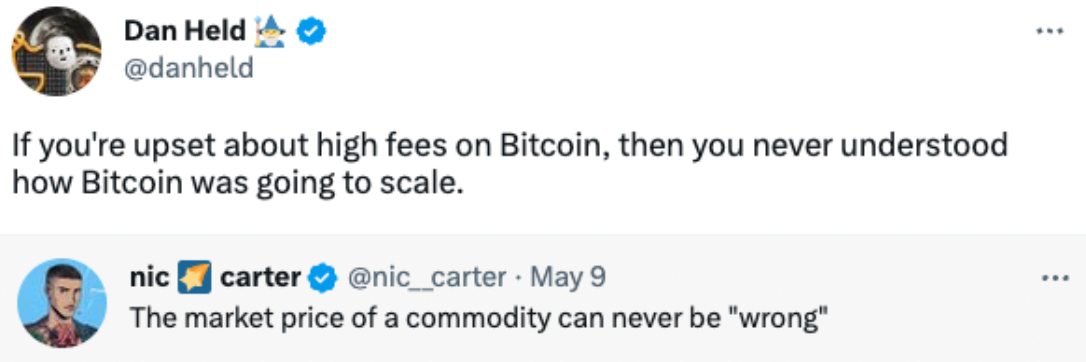Open Dan Held's profile via display name
1086x362 pixels.
(x=185, y=30)
